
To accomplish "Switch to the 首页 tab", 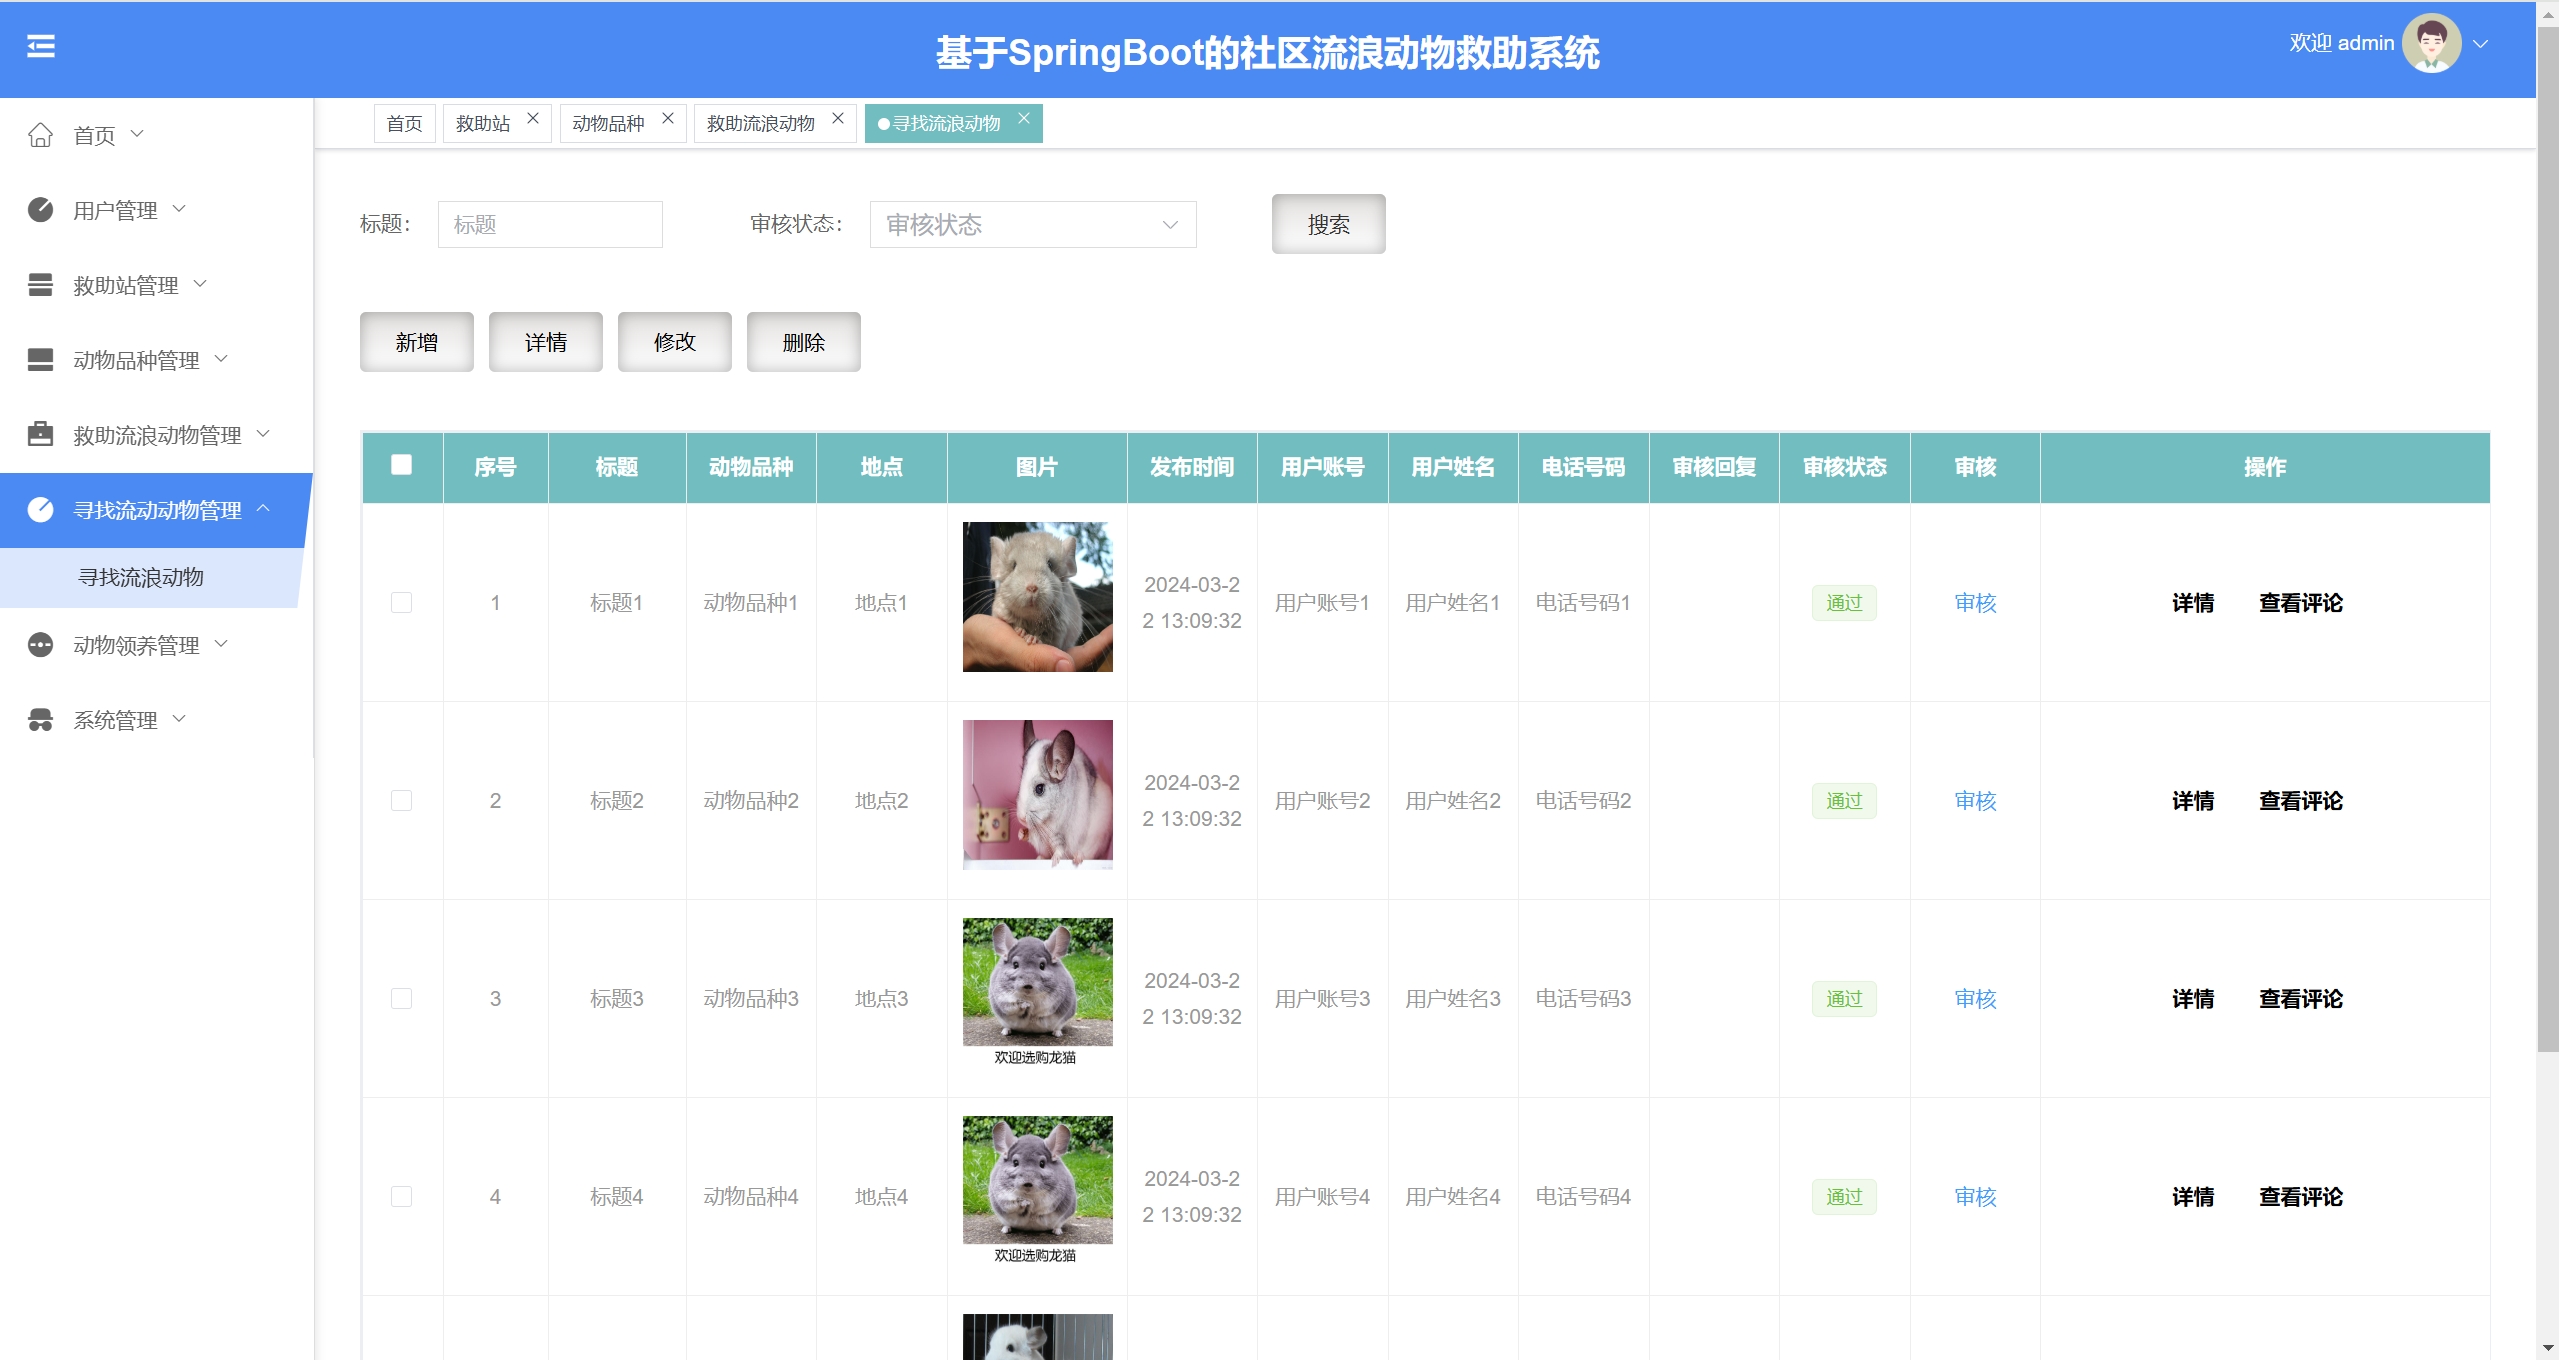I will pos(405,124).
